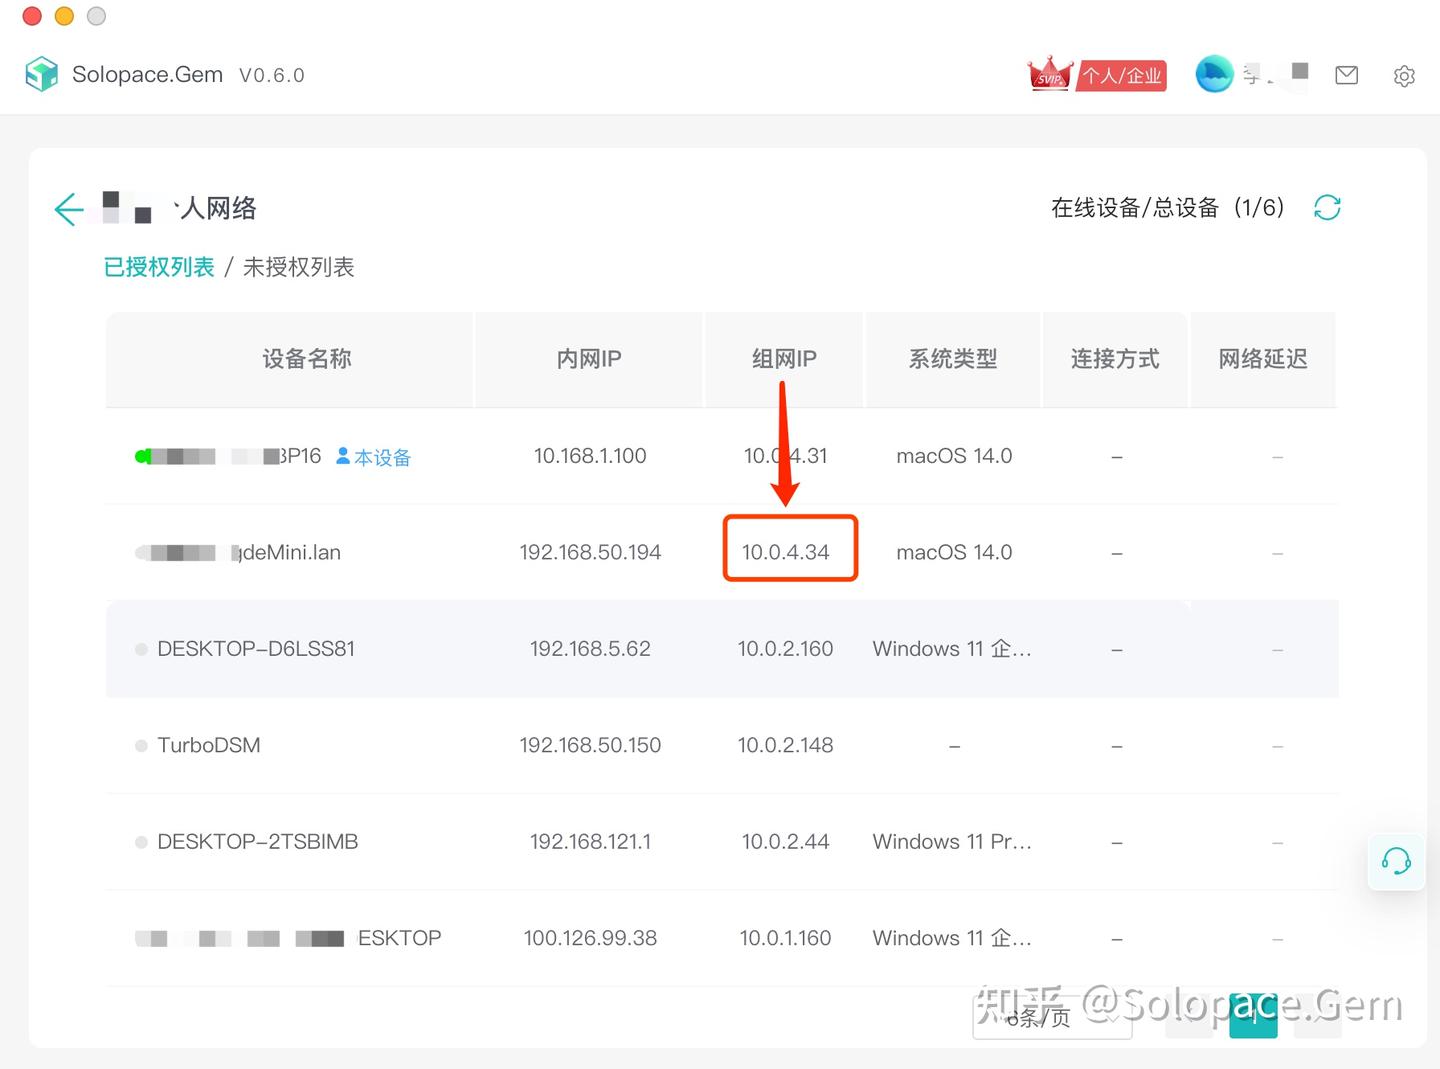This screenshot has width=1440, height=1069.
Task: Click the Solopace.Gem logo icon
Action: (41, 73)
